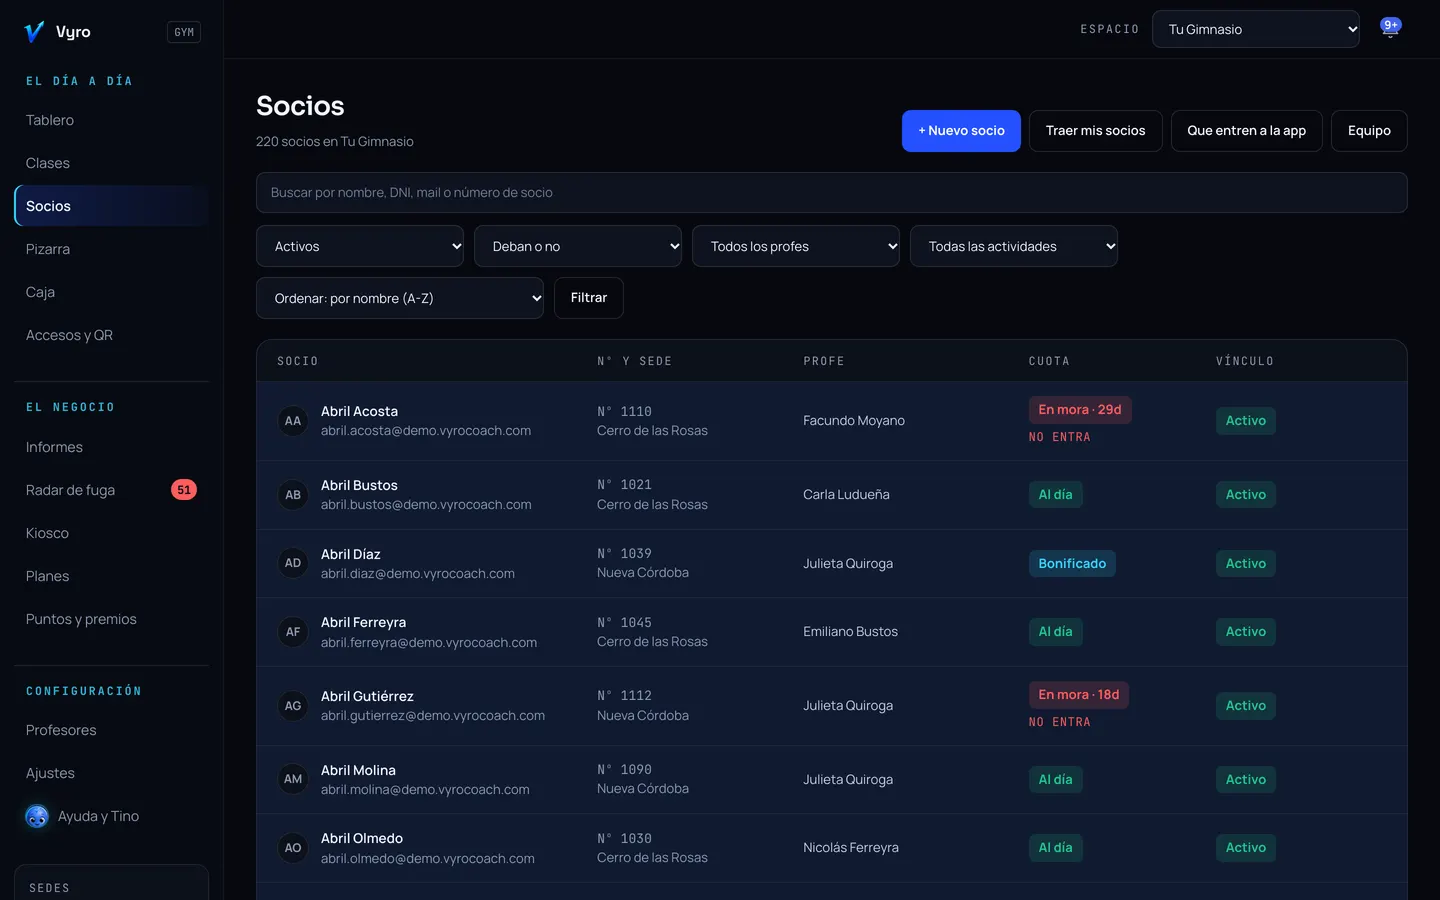Image resolution: width=1440 pixels, height=900 pixels.
Task: Open Informes in the sidebar
Action: point(111,447)
